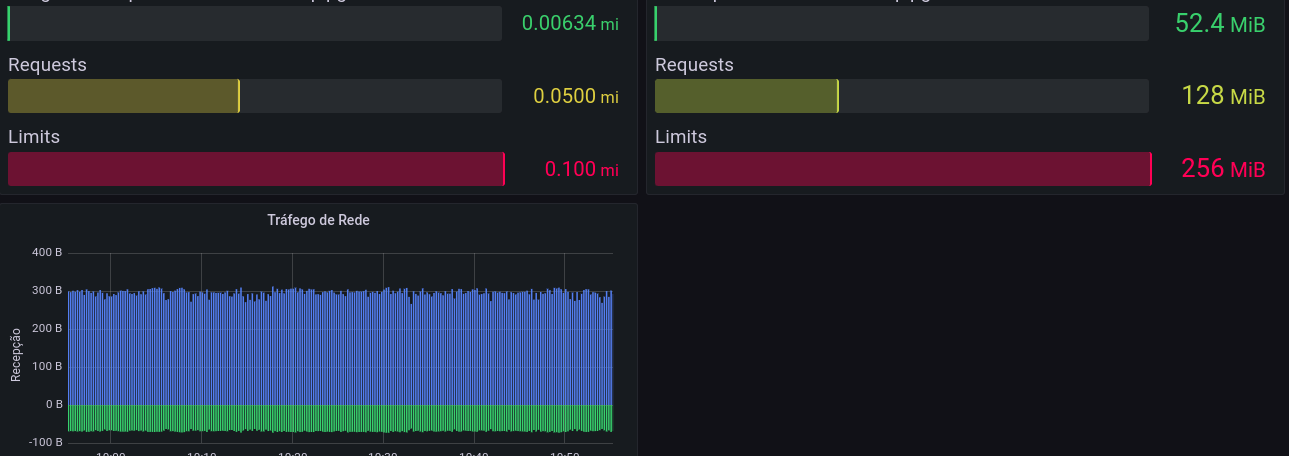Select the 128 MiB requests value

point(1223,96)
